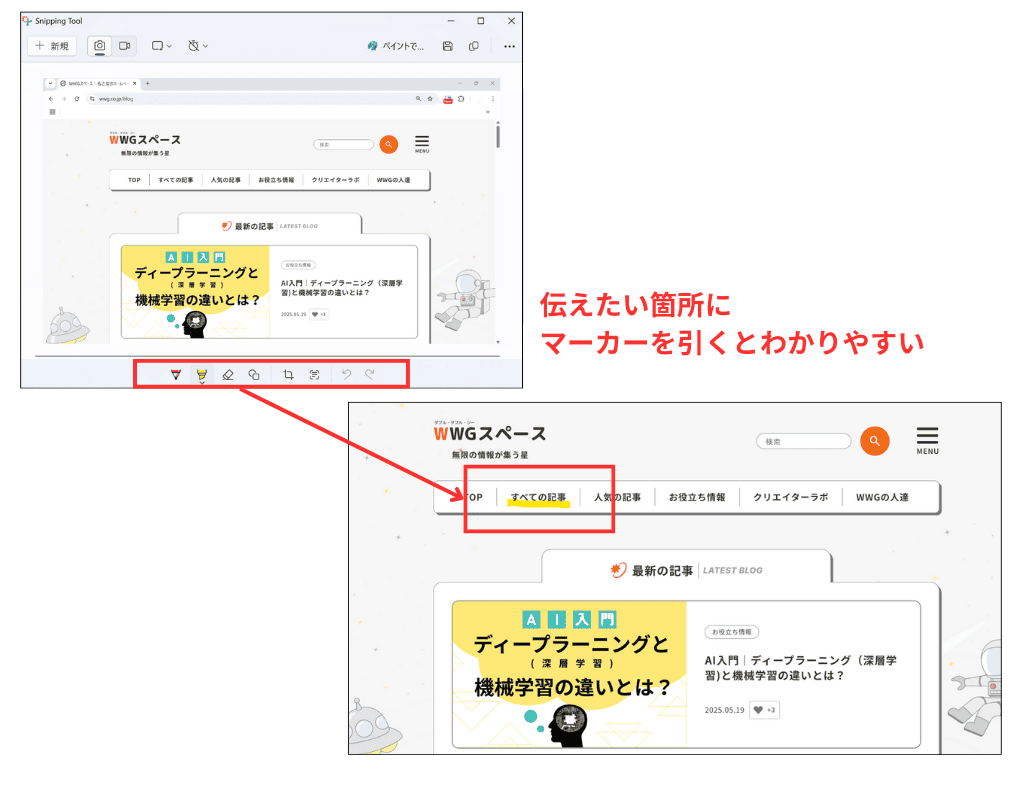Viewport: 1024px width, 800px height.
Task: Switch to screenshot capture mode
Action: (x=99, y=46)
